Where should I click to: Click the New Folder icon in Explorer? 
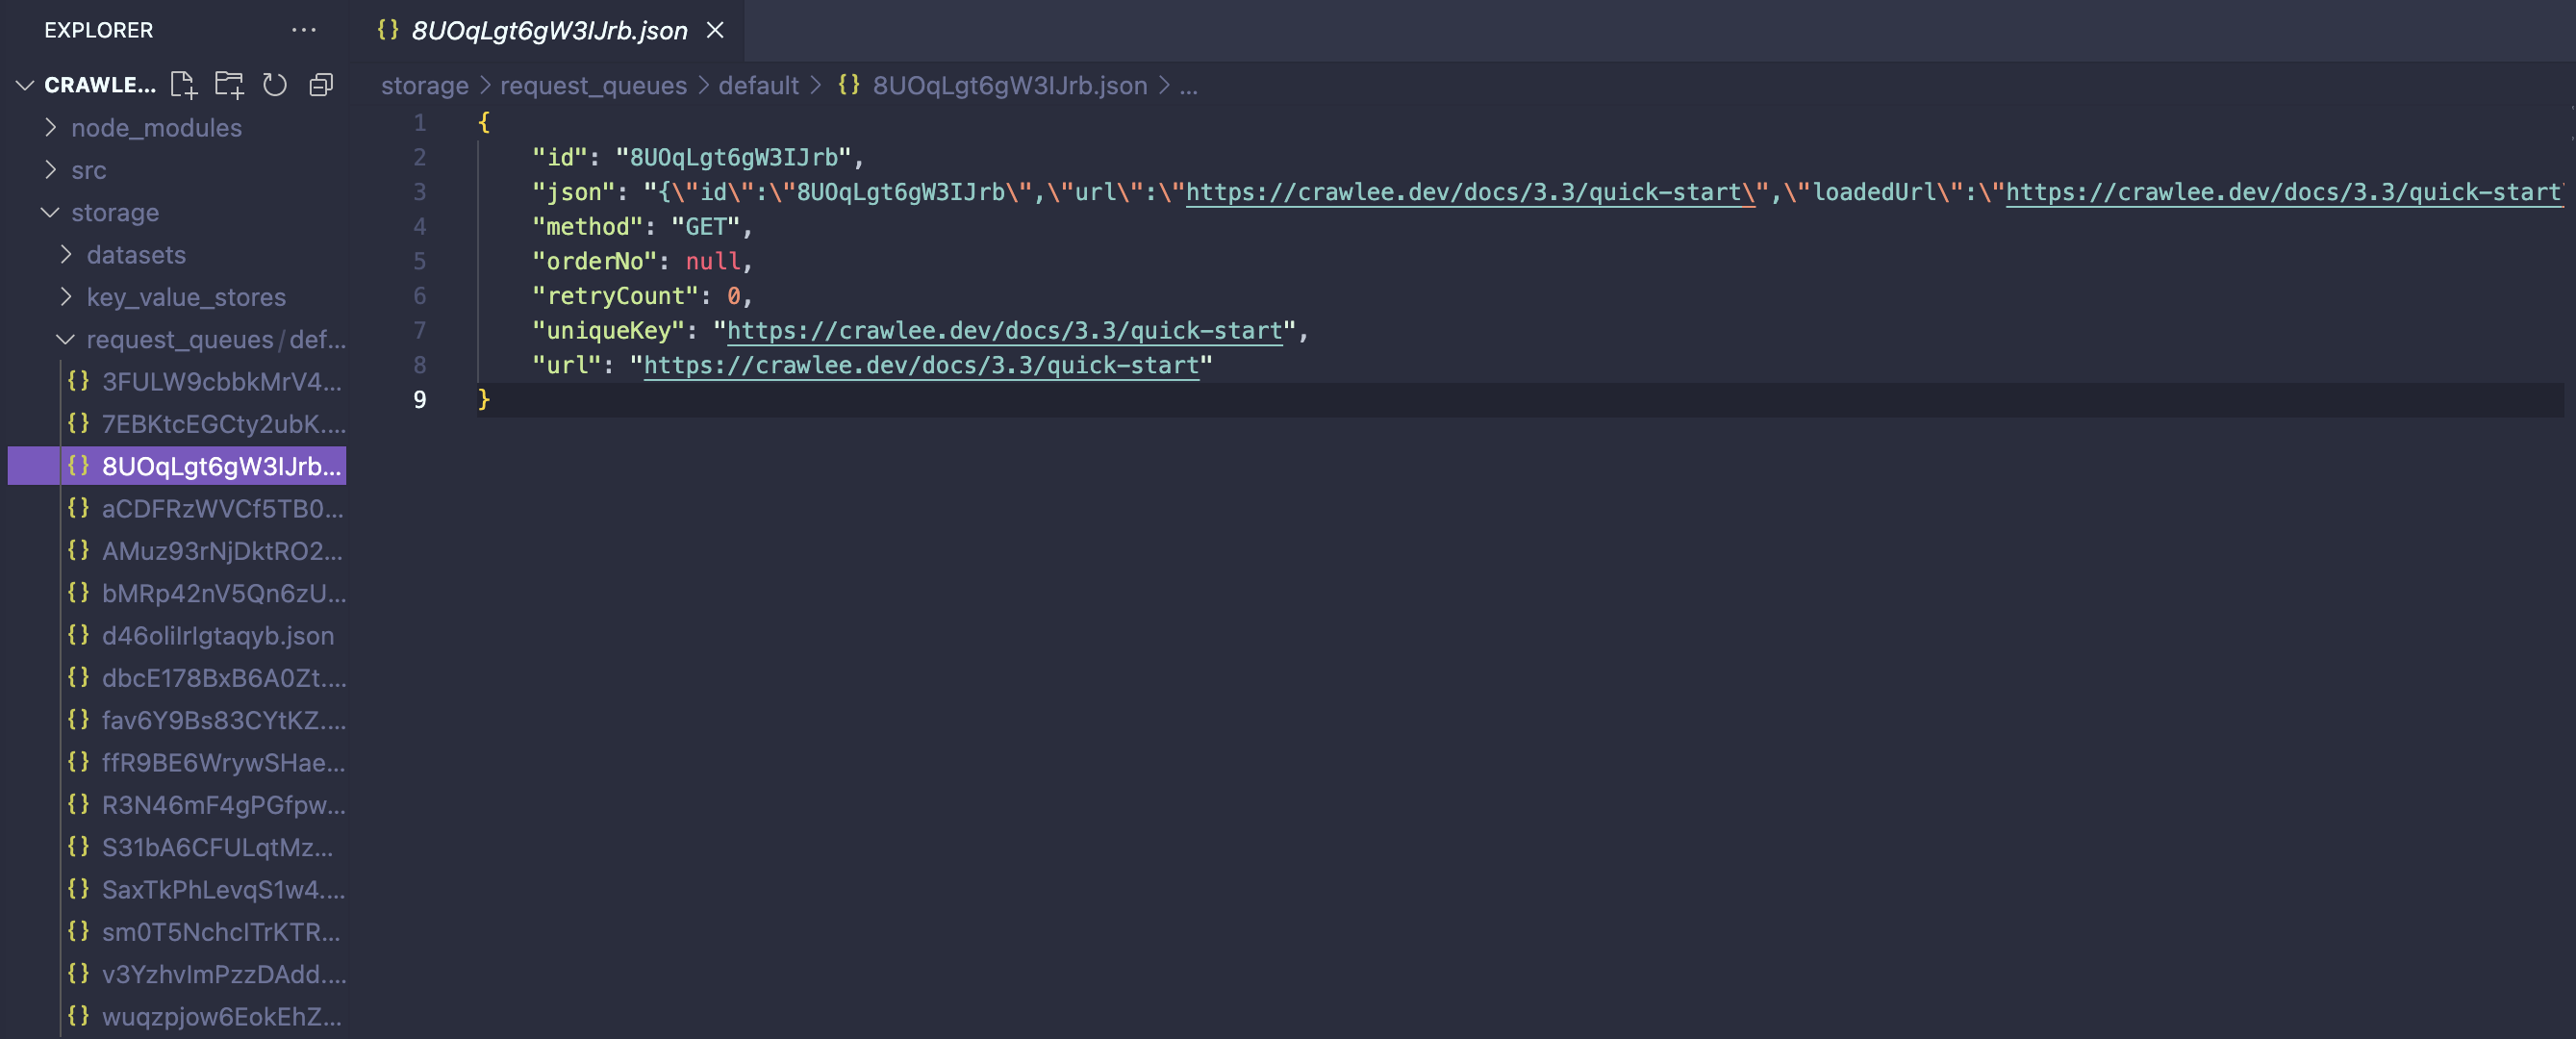pos(229,85)
